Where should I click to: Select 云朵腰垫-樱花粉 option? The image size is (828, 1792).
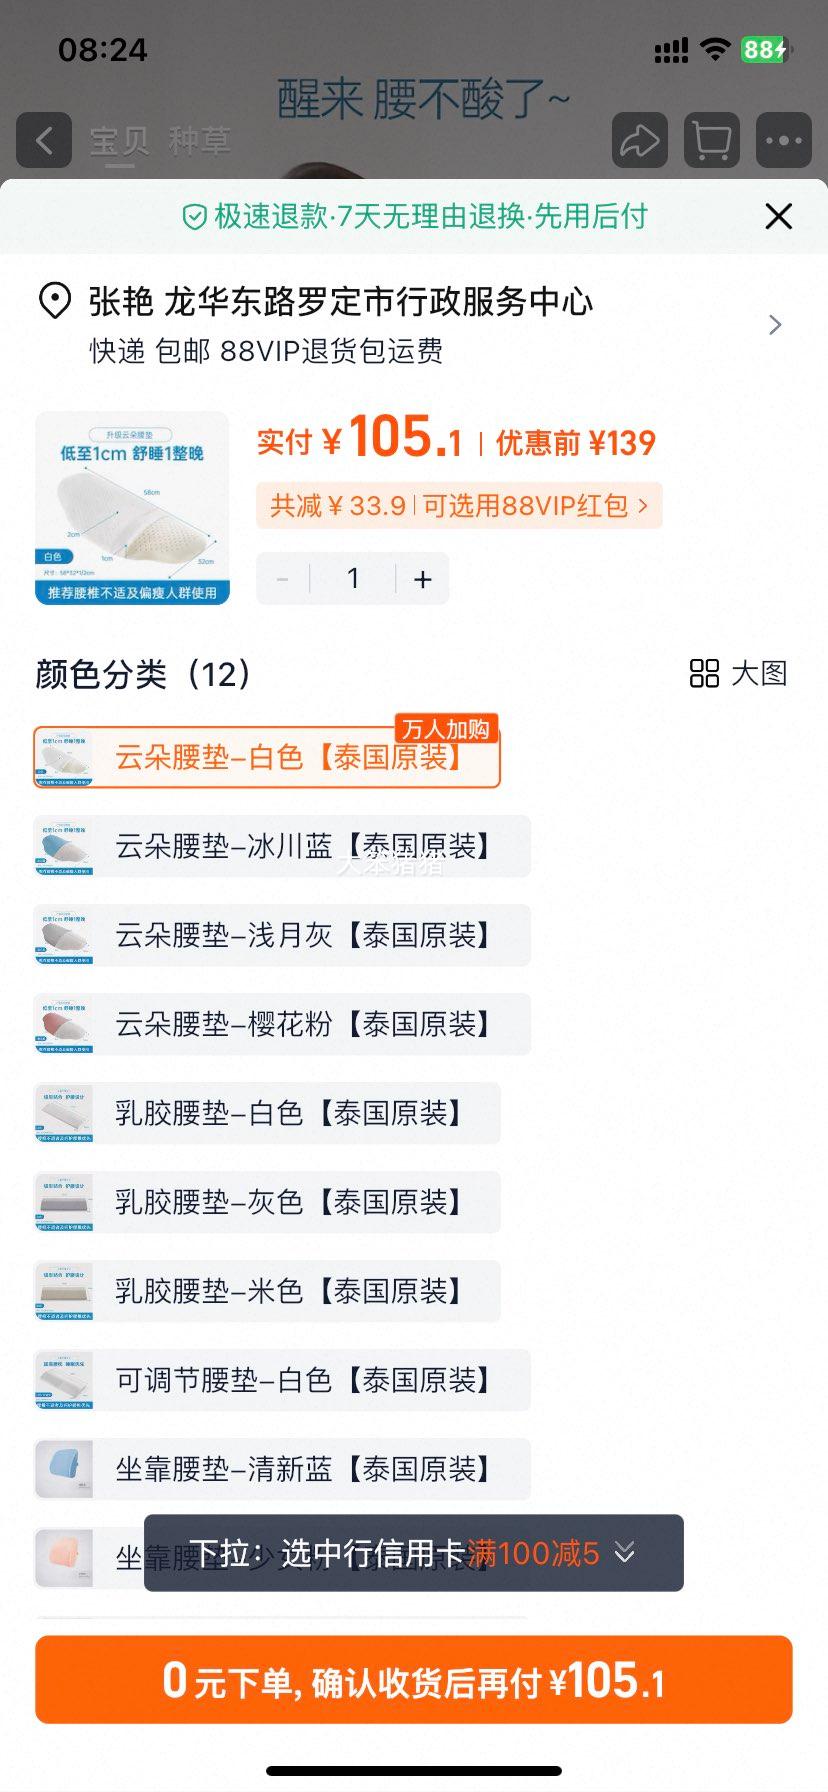282,1024
